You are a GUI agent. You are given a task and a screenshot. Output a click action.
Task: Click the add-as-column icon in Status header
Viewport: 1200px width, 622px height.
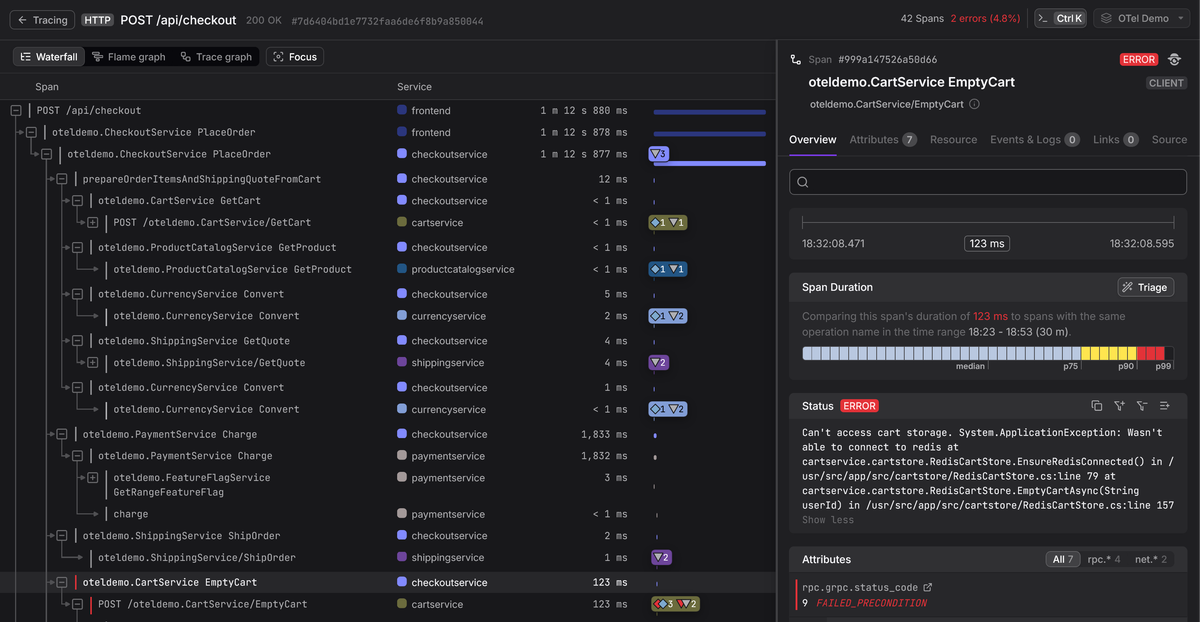click(x=1164, y=406)
